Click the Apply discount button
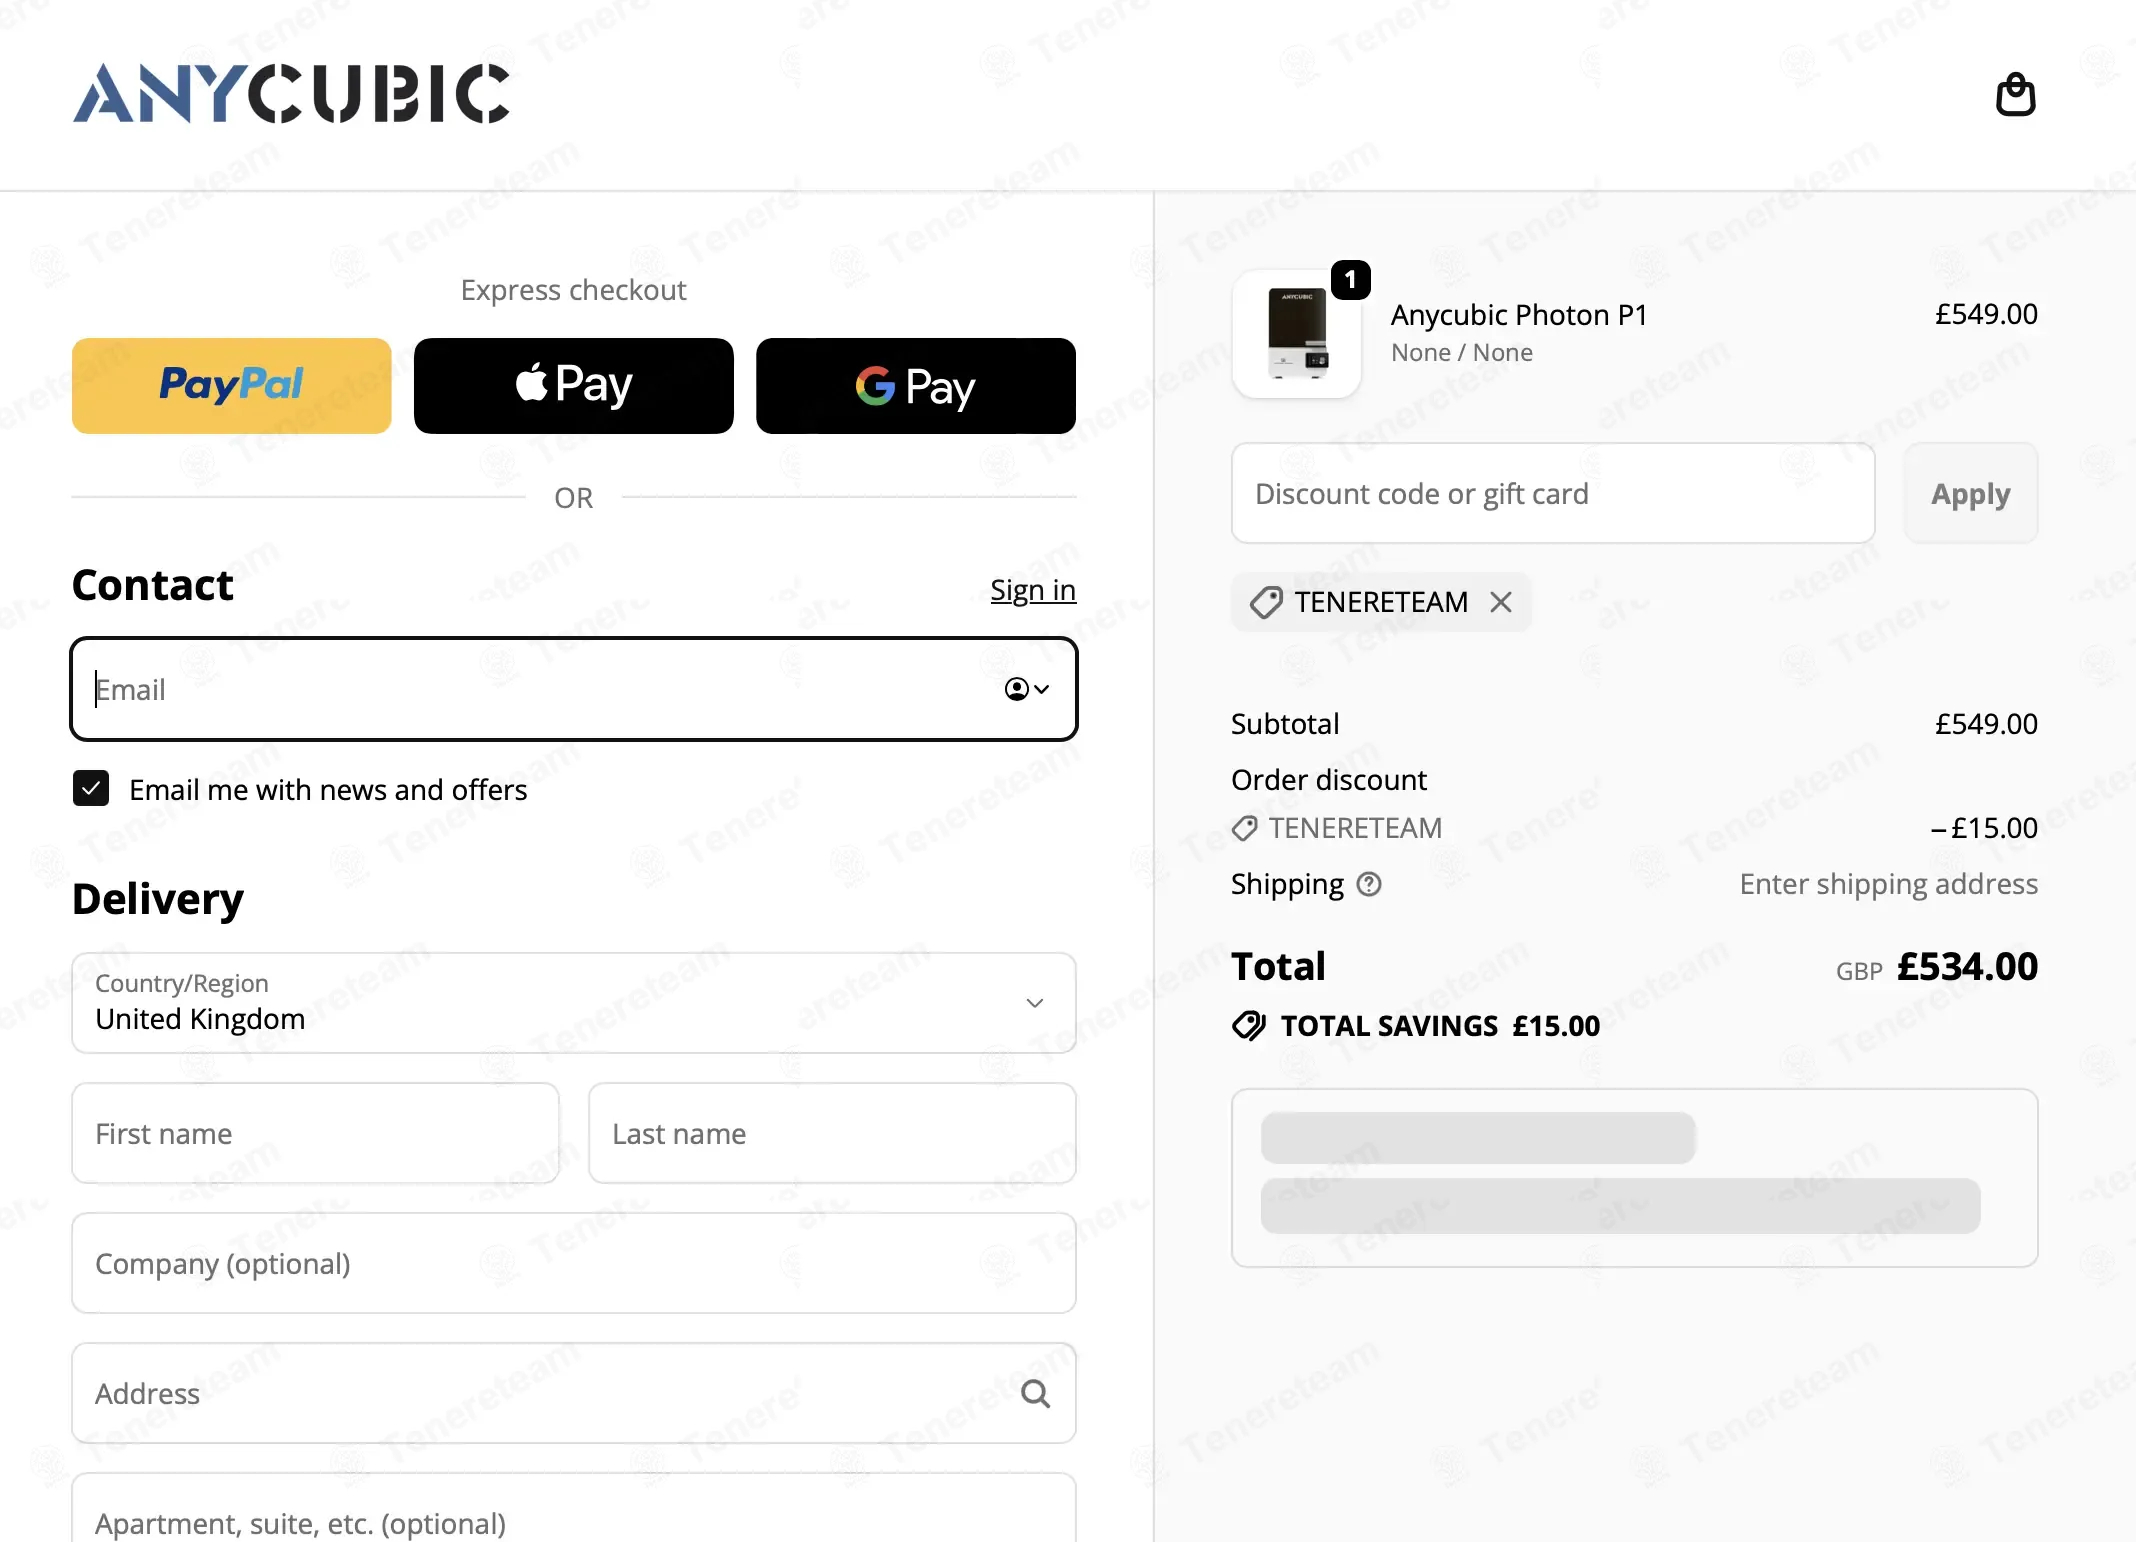Image resolution: width=2136 pixels, height=1542 pixels. pyautogui.click(x=1970, y=494)
